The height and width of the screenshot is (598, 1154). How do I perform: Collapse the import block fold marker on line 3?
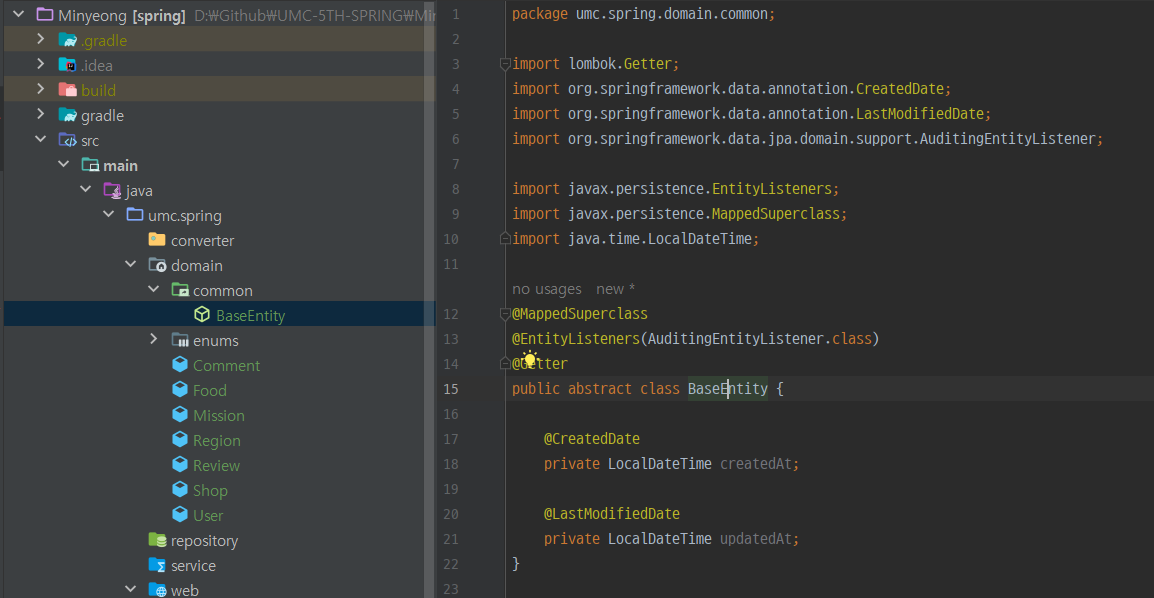pyautogui.click(x=505, y=64)
